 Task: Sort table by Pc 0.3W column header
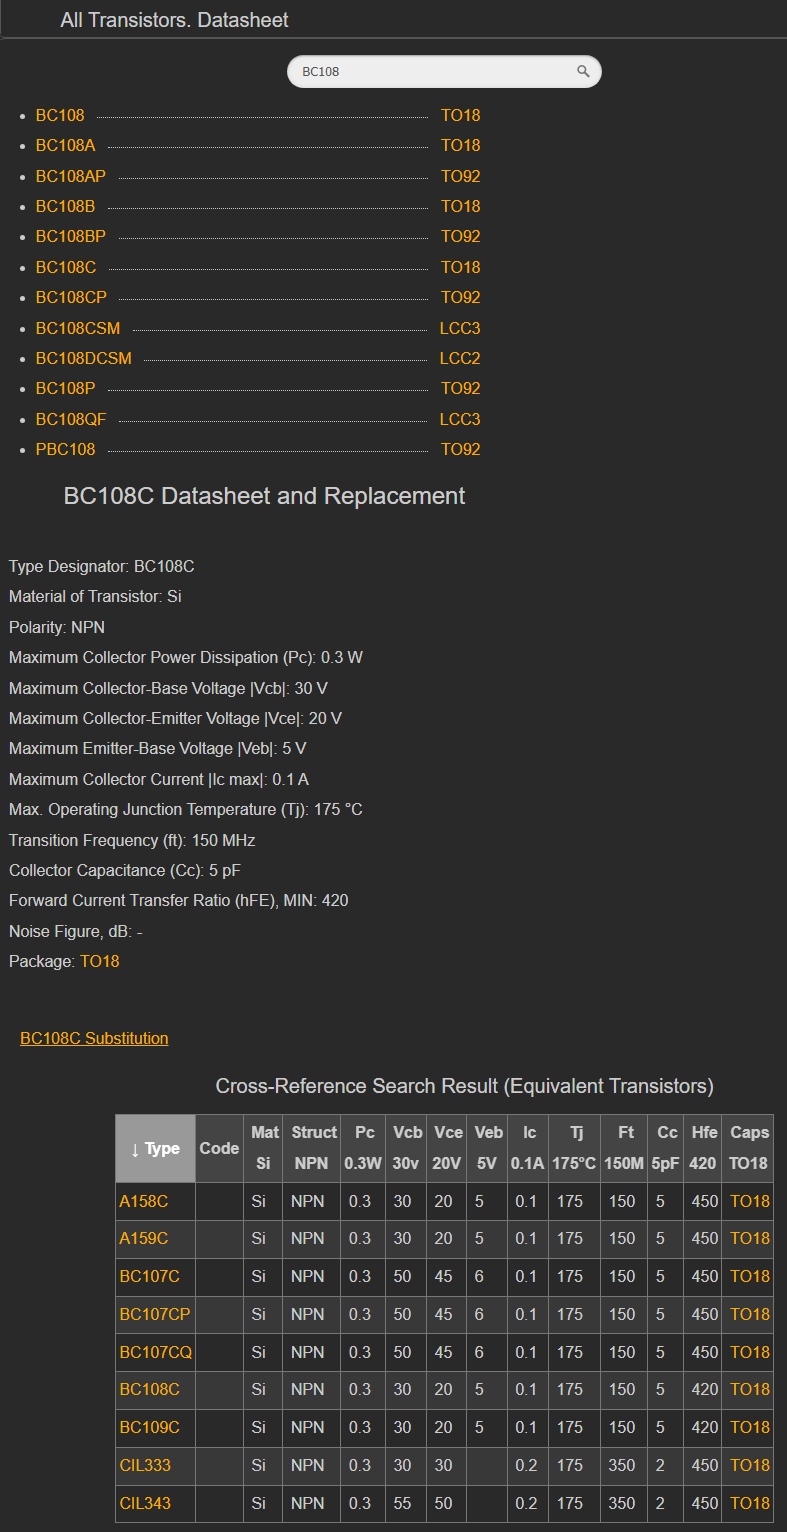(x=364, y=1149)
